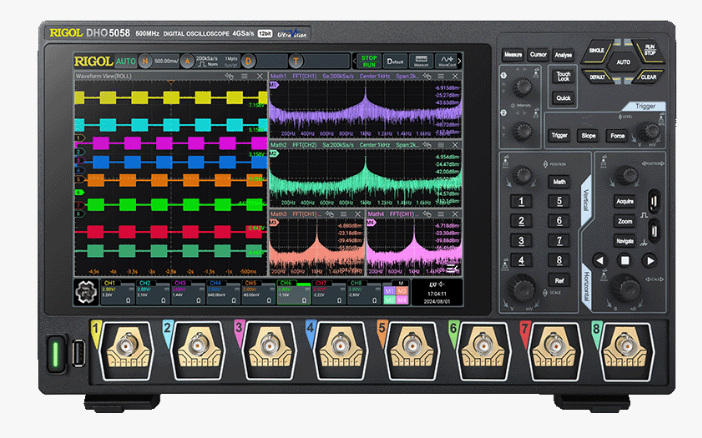
Task: Close the Math1 FFT window
Action: coord(455,77)
